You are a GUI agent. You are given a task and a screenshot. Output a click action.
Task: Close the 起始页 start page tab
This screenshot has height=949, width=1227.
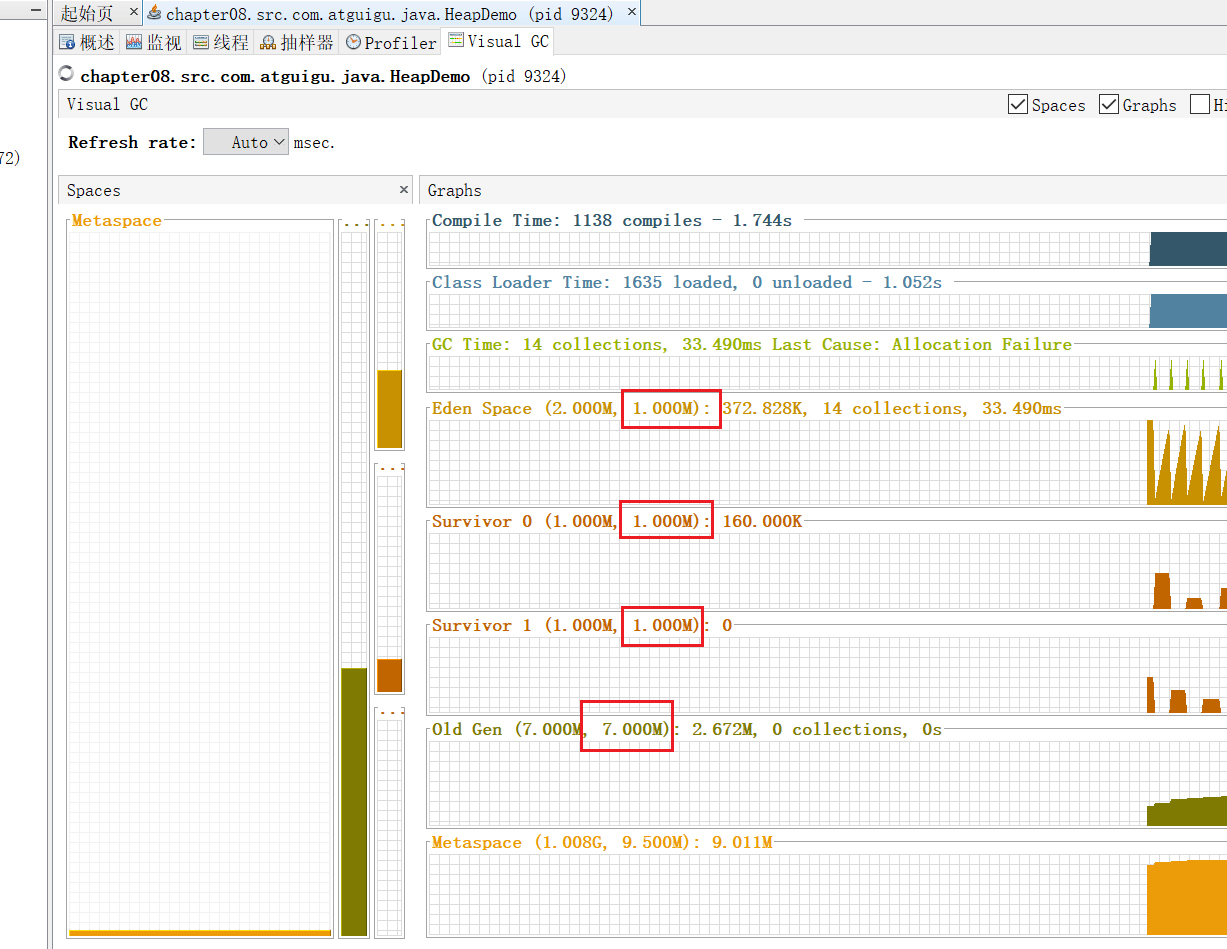(134, 13)
